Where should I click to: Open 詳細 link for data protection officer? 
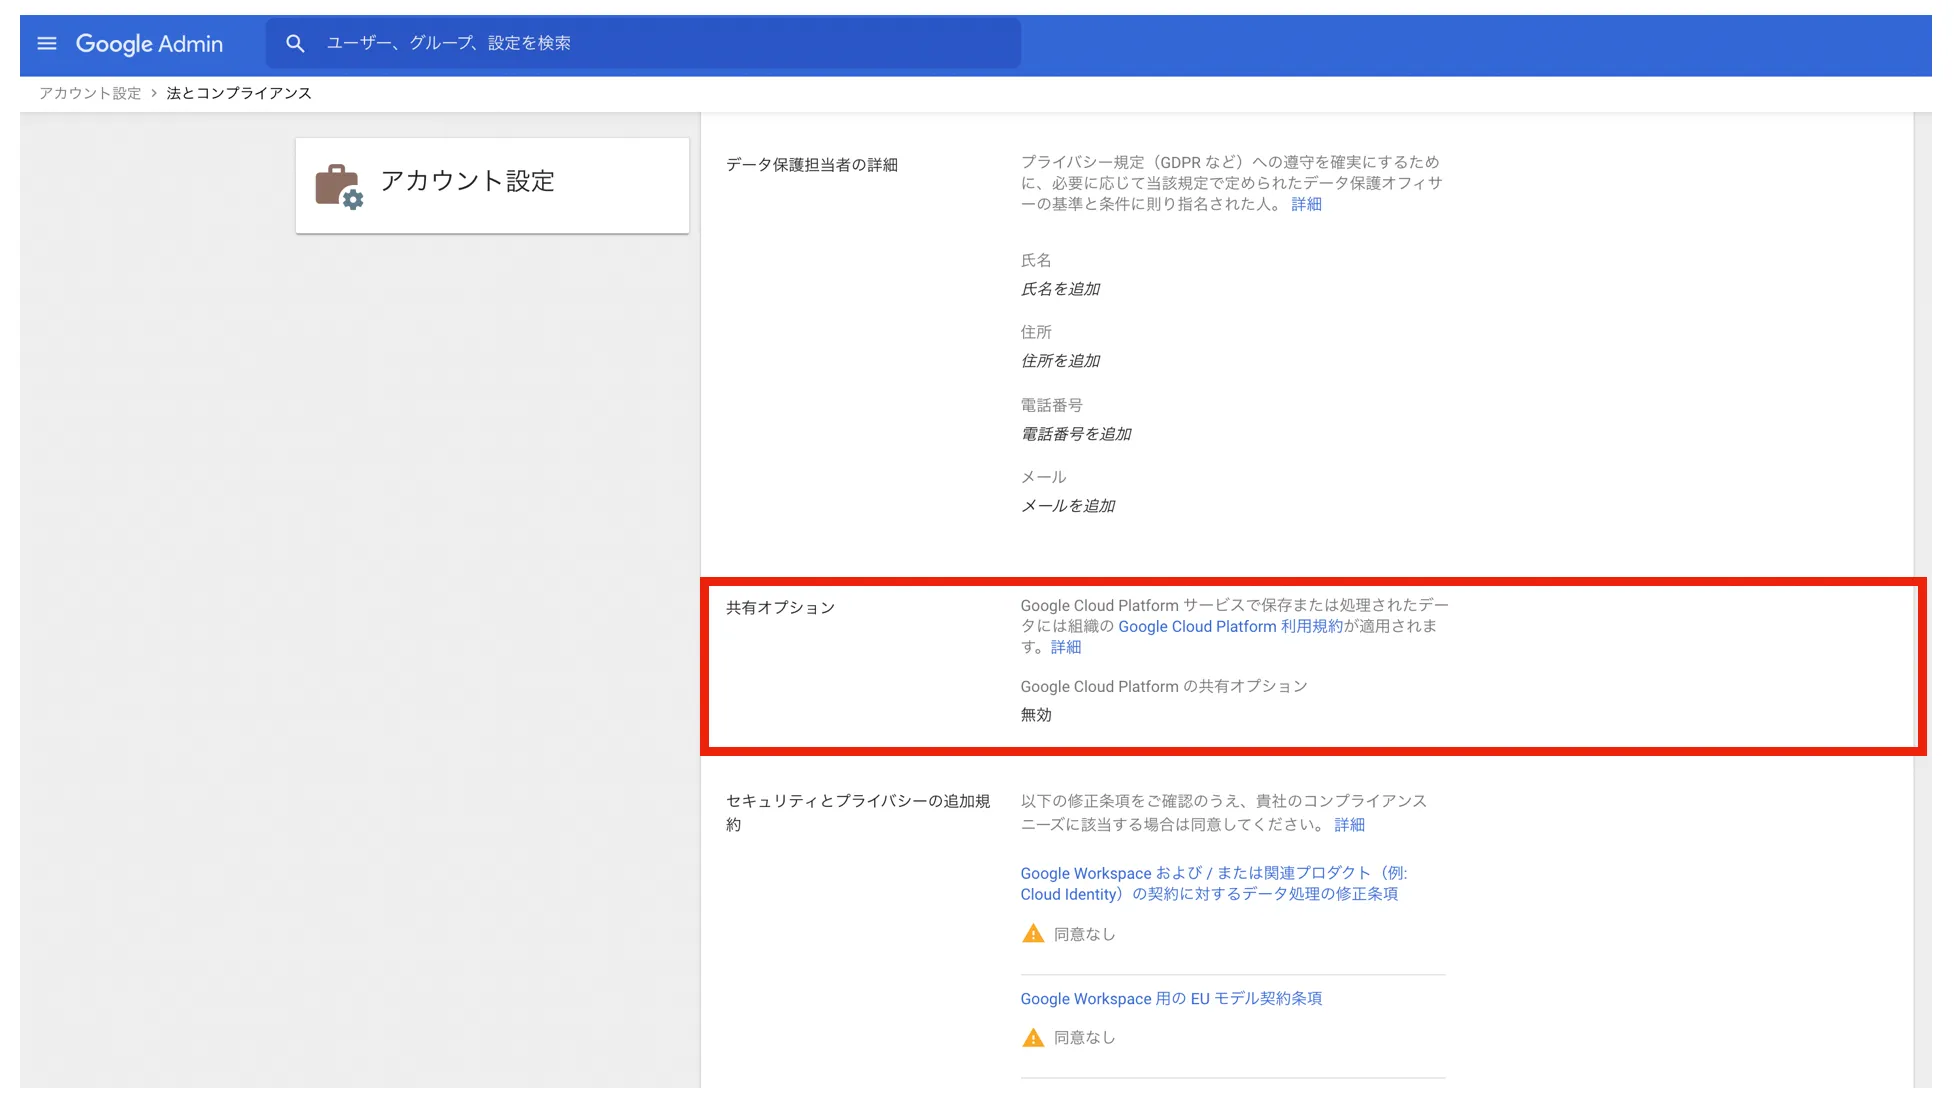coord(1306,204)
